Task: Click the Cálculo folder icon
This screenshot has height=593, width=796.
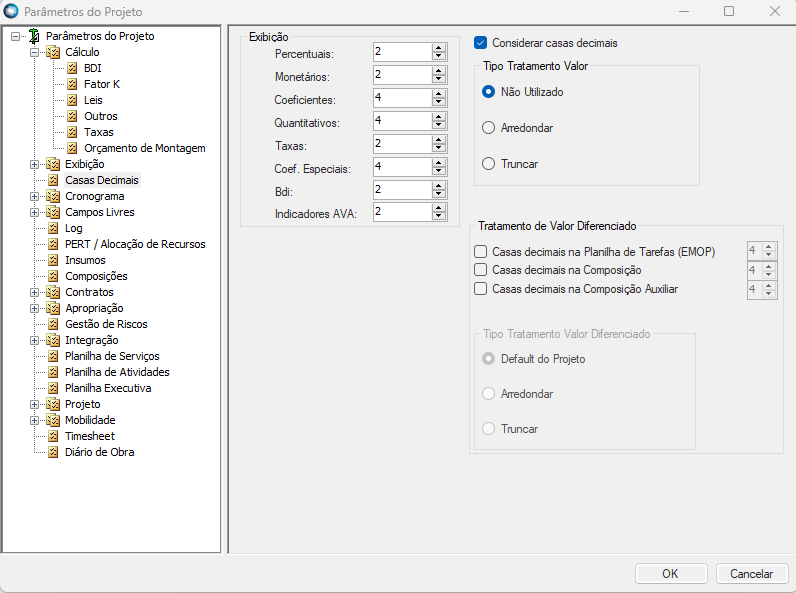Action: point(53,52)
